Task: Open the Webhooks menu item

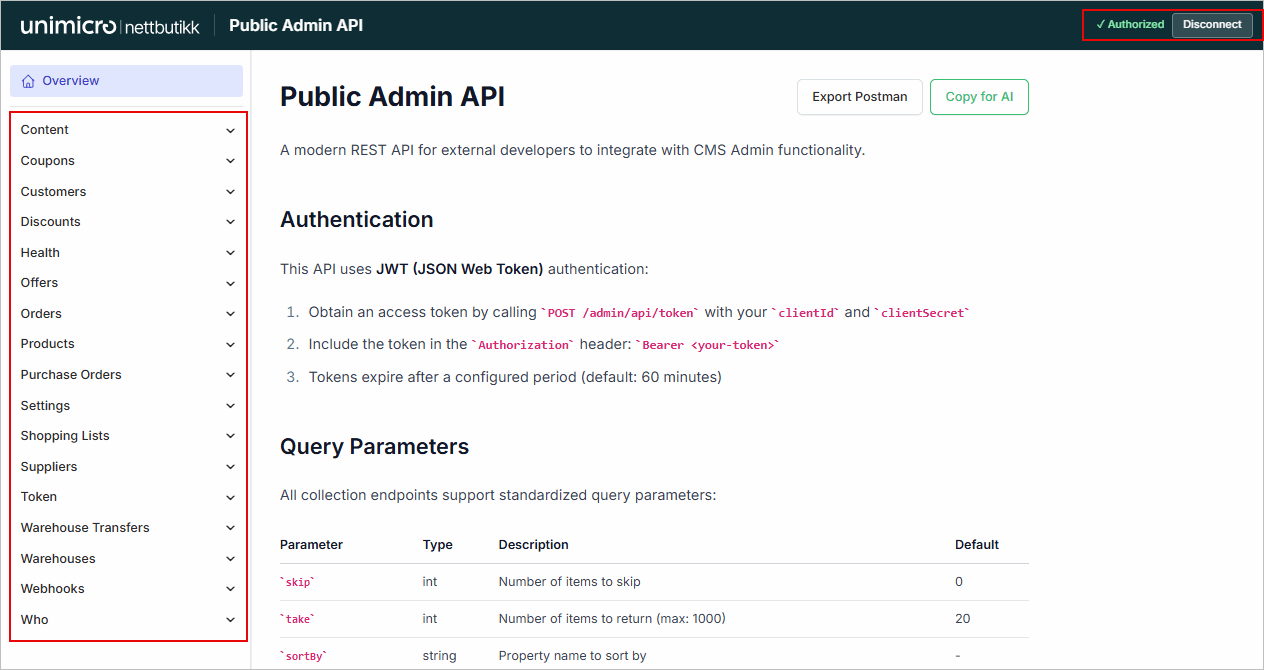Action: pyautogui.click(x=127, y=589)
